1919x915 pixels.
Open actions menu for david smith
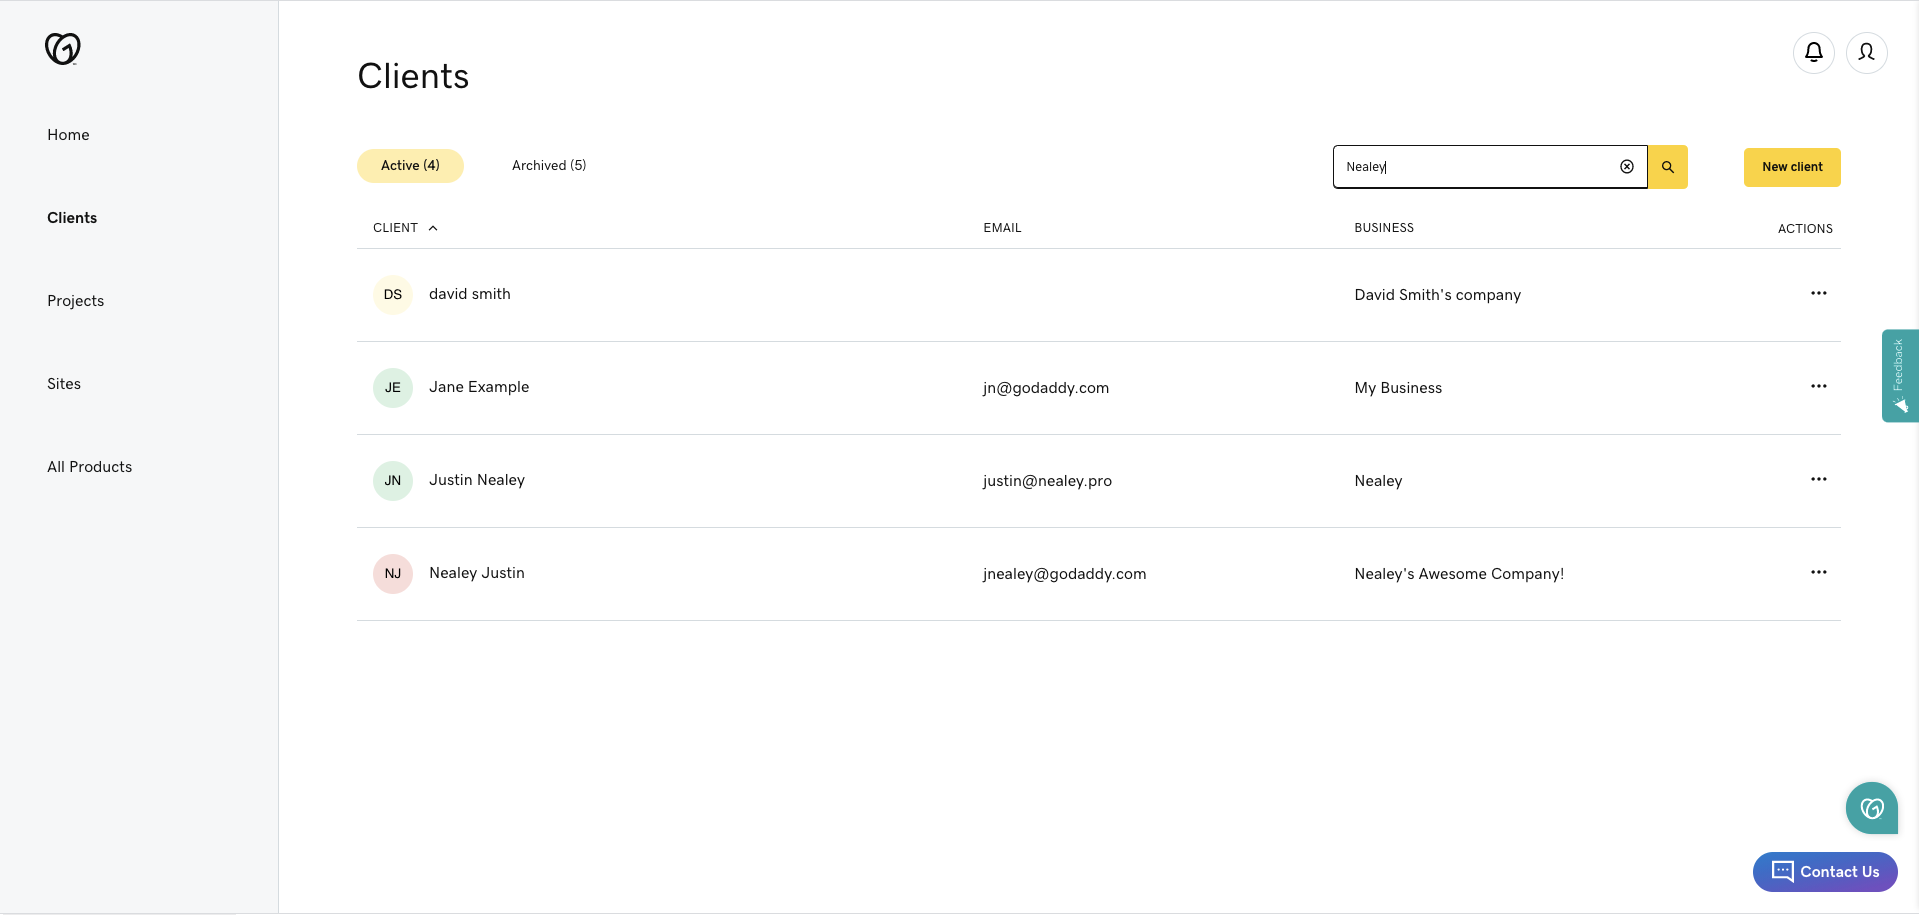click(1818, 294)
